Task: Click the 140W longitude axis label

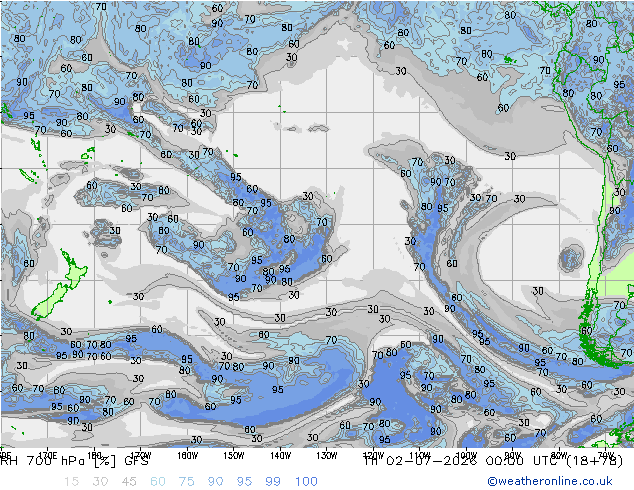Action: click(x=280, y=455)
